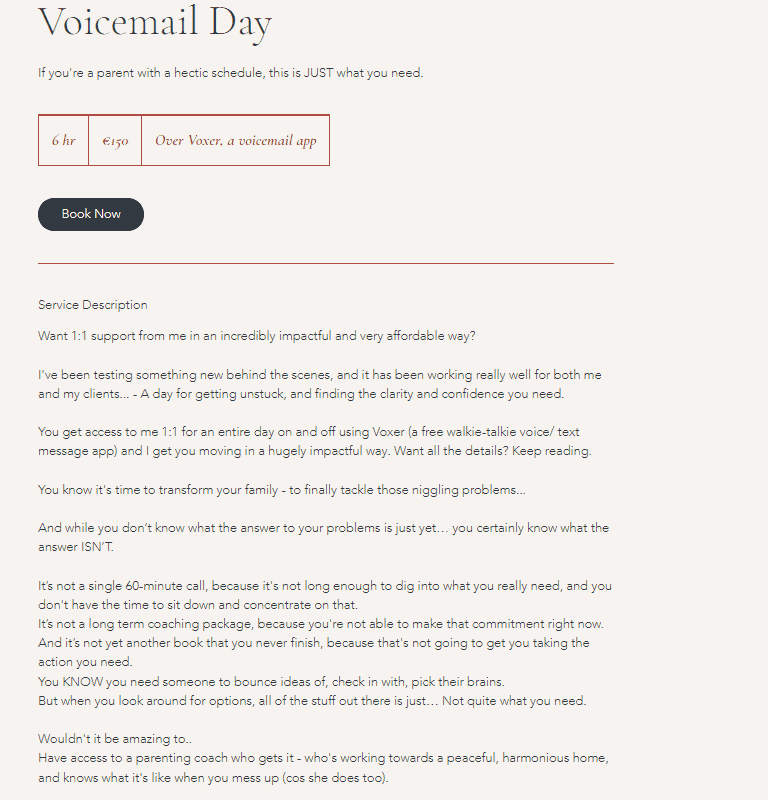
Task: Click the 'You get access to me 1:1' paragraph
Action: pos(315,441)
